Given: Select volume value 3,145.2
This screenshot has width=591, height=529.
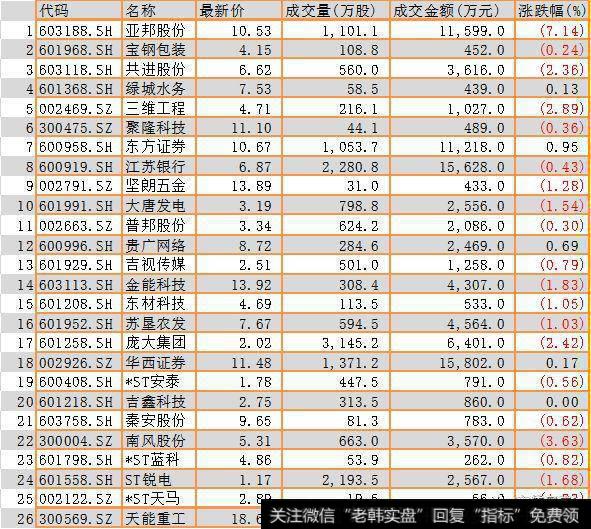Looking at the screenshot, I should (350, 343).
